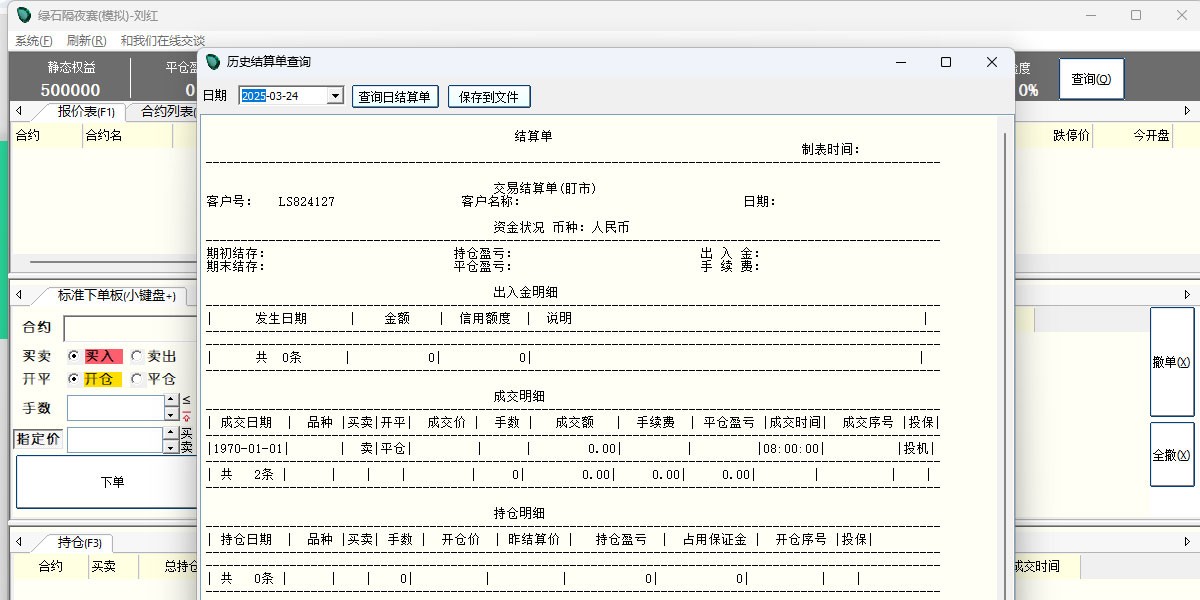This screenshot has height=600, width=1200.
Task: Increase 手数 with the up spinner arrow
Action: pos(170,402)
